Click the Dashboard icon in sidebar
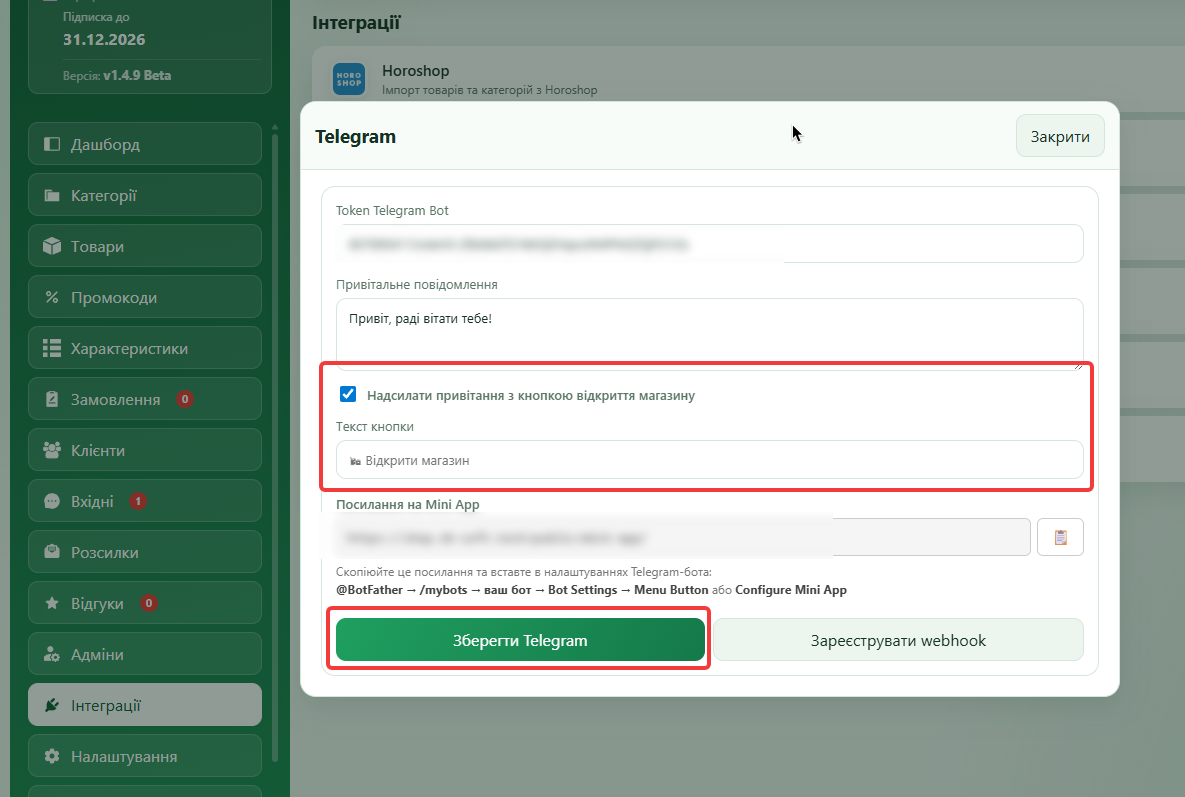The width and height of the screenshot is (1185, 797). pyautogui.click(x=51, y=144)
